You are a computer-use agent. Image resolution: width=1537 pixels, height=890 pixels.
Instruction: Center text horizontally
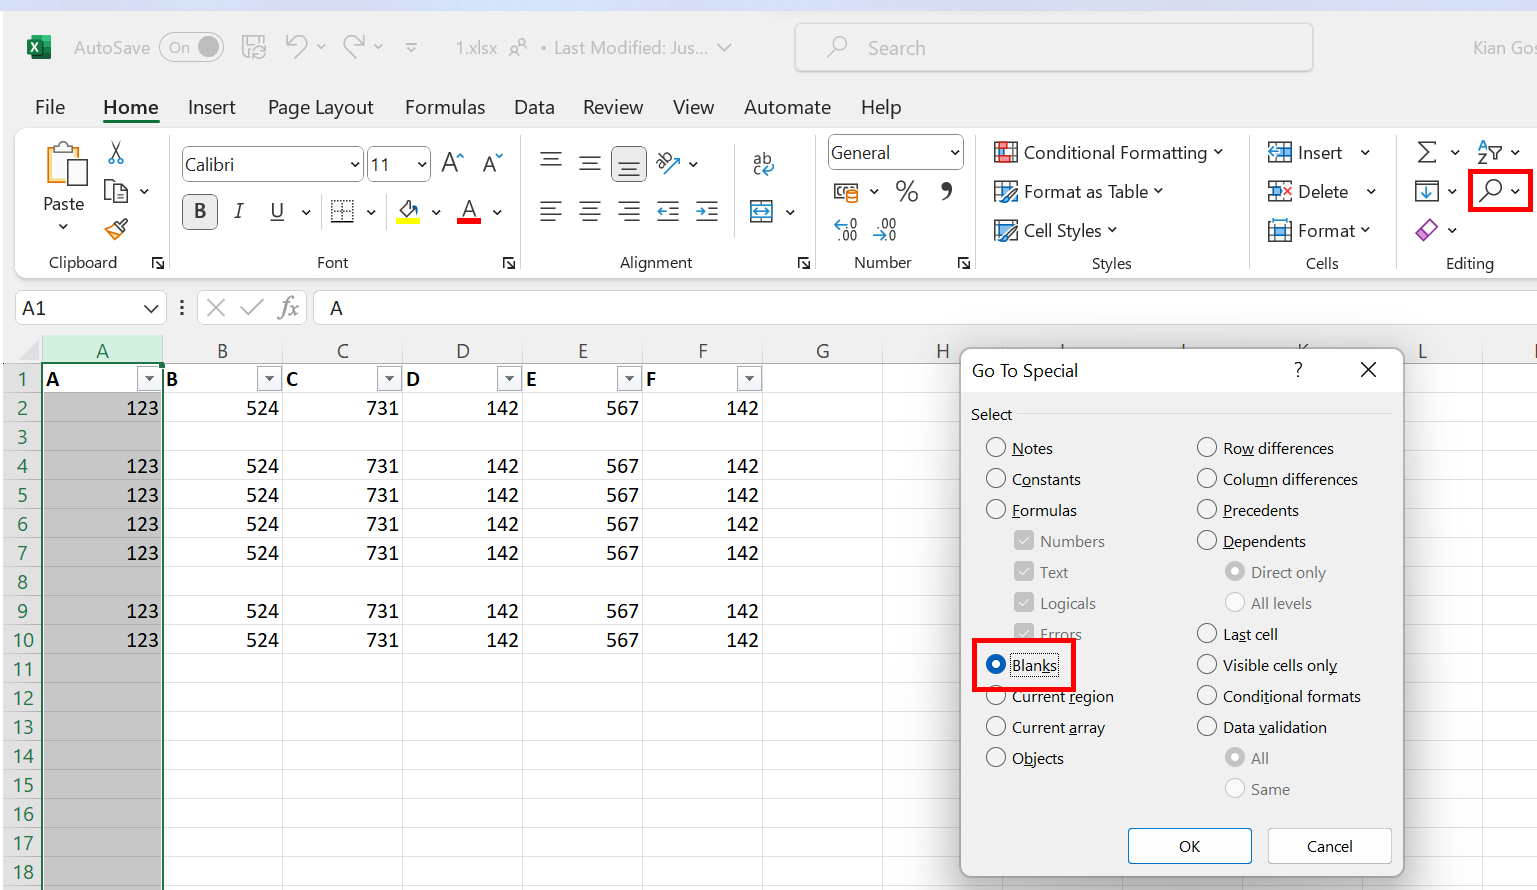[x=590, y=211]
